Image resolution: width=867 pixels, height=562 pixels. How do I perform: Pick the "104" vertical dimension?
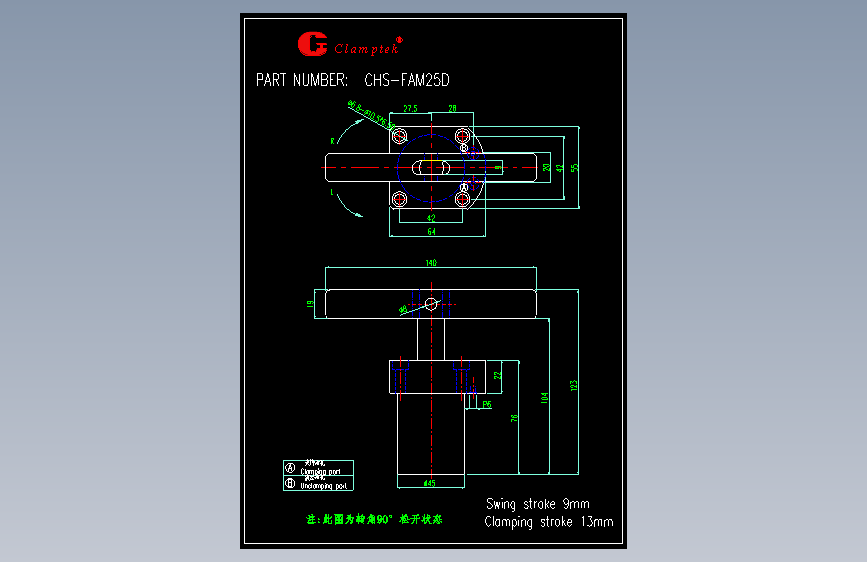(544, 398)
